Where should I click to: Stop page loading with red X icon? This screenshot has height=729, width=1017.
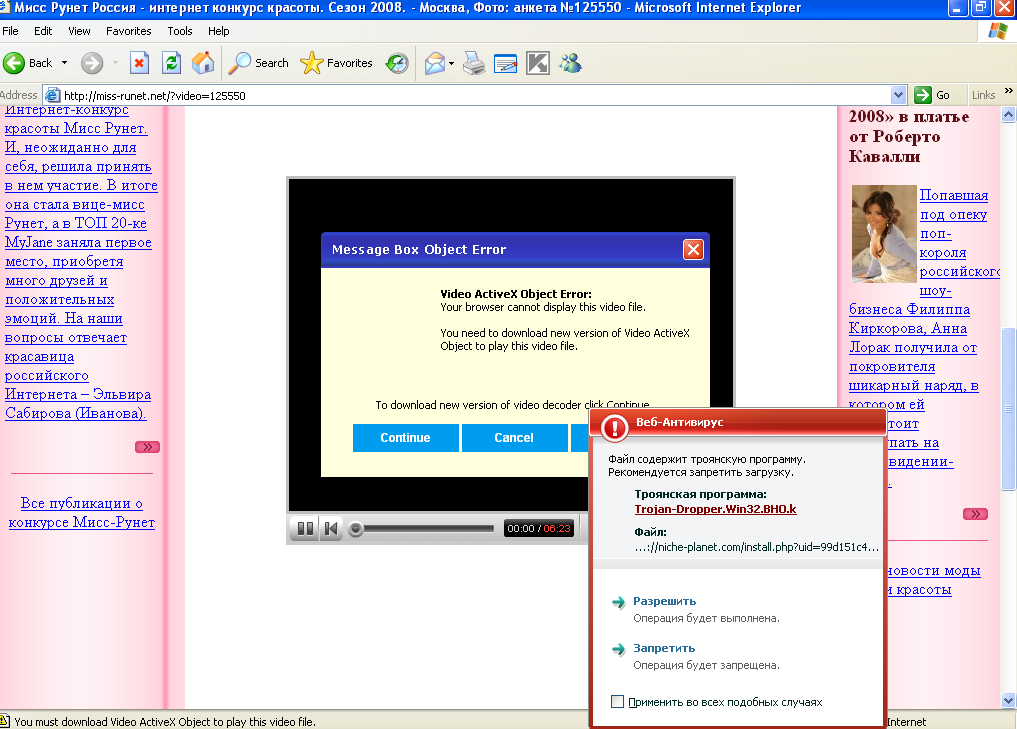pyautogui.click(x=139, y=63)
